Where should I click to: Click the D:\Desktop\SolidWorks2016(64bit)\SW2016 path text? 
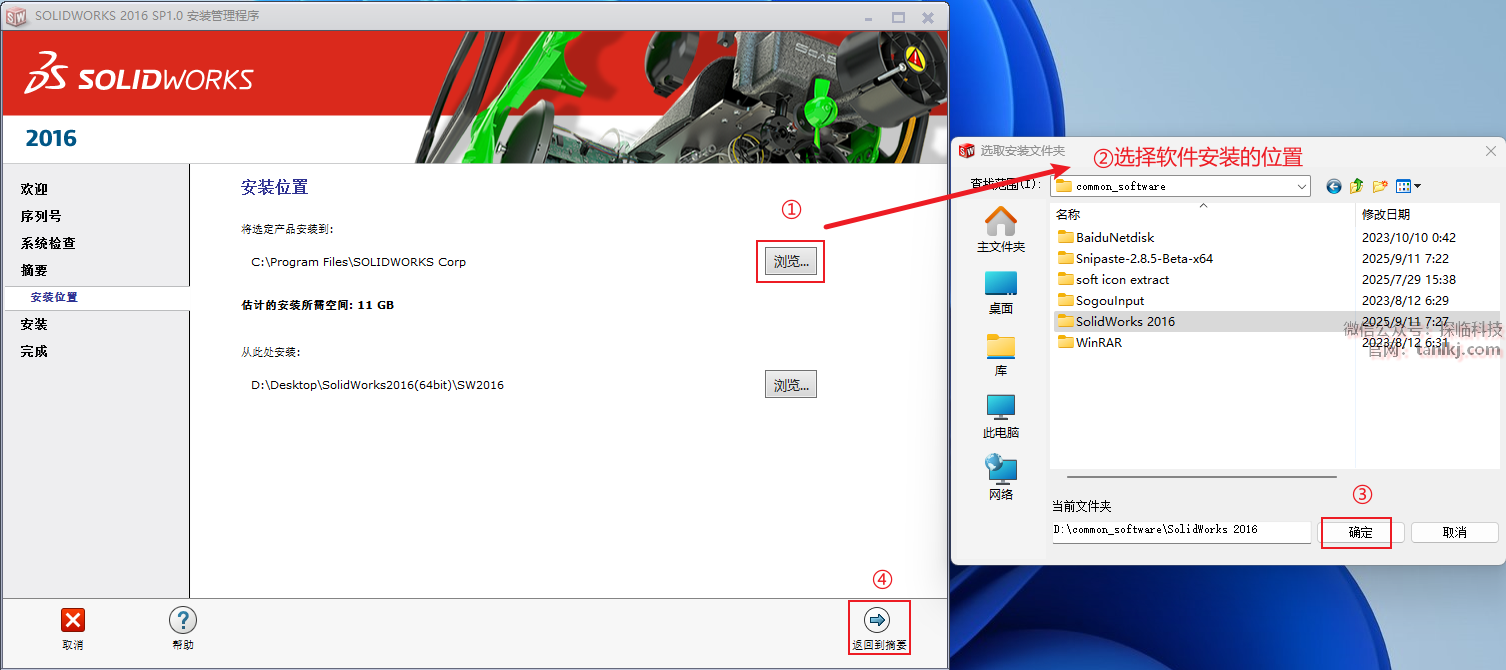[378, 384]
